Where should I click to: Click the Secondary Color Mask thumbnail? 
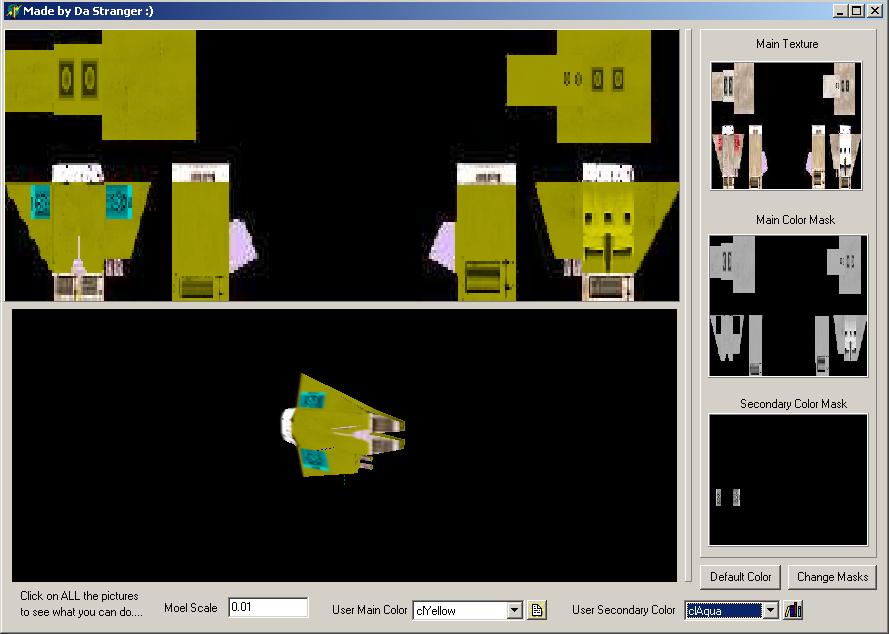tap(788, 480)
